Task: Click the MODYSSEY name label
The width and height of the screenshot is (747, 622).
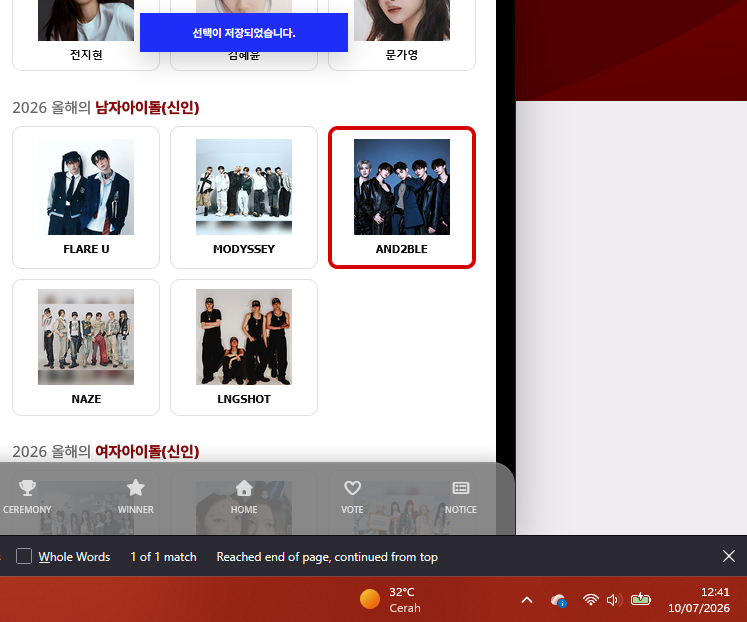Action: 244,249
